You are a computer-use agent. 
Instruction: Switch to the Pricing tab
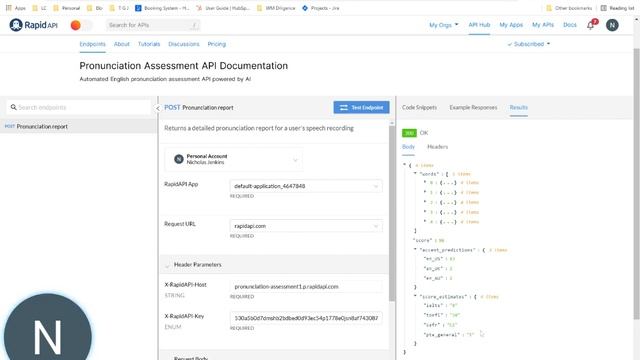(x=217, y=44)
